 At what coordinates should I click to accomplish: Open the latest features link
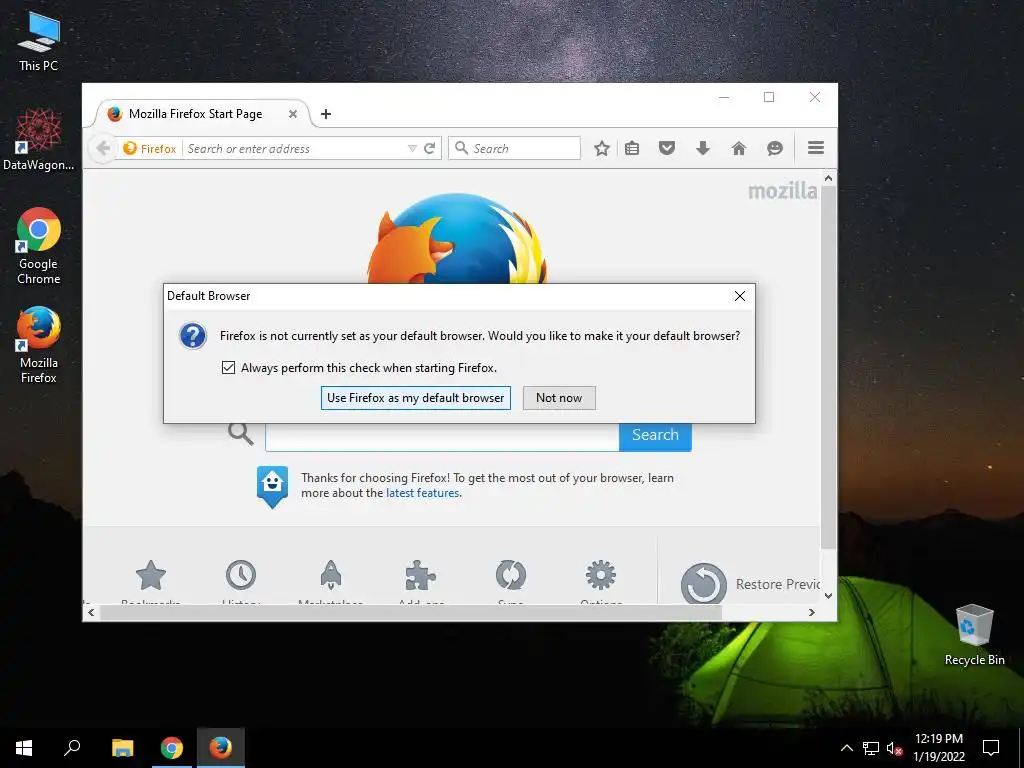423,493
